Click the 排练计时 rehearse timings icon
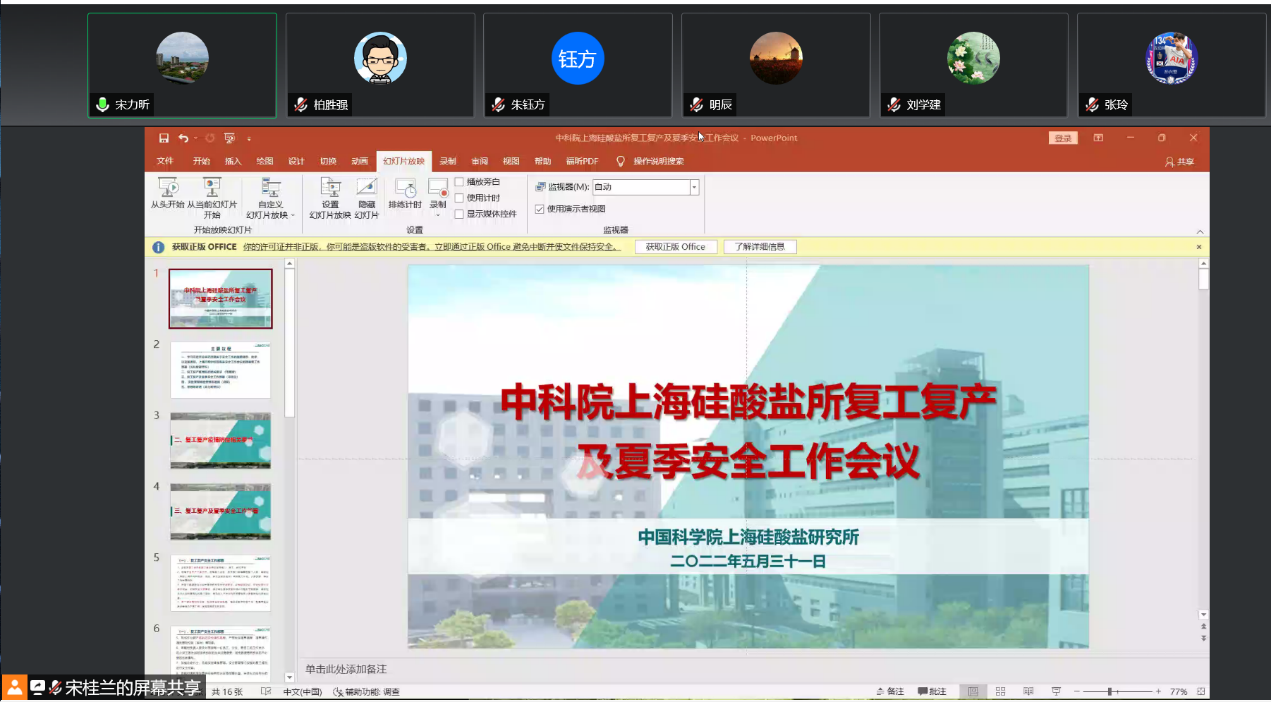Image resolution: width=1271 pixels, height=702 pixels. (x=405, y=188)
